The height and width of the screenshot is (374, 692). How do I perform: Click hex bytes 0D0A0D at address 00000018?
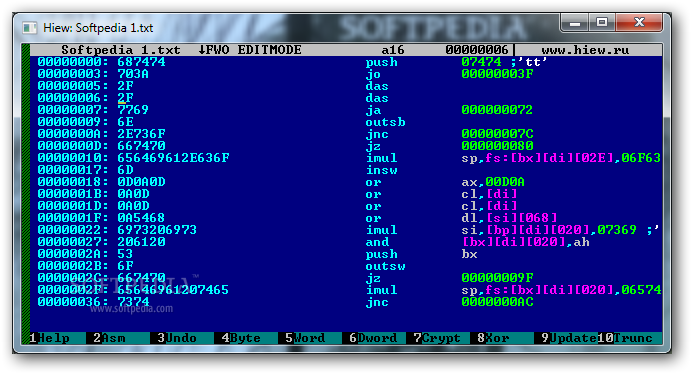[x=141, y=182]
